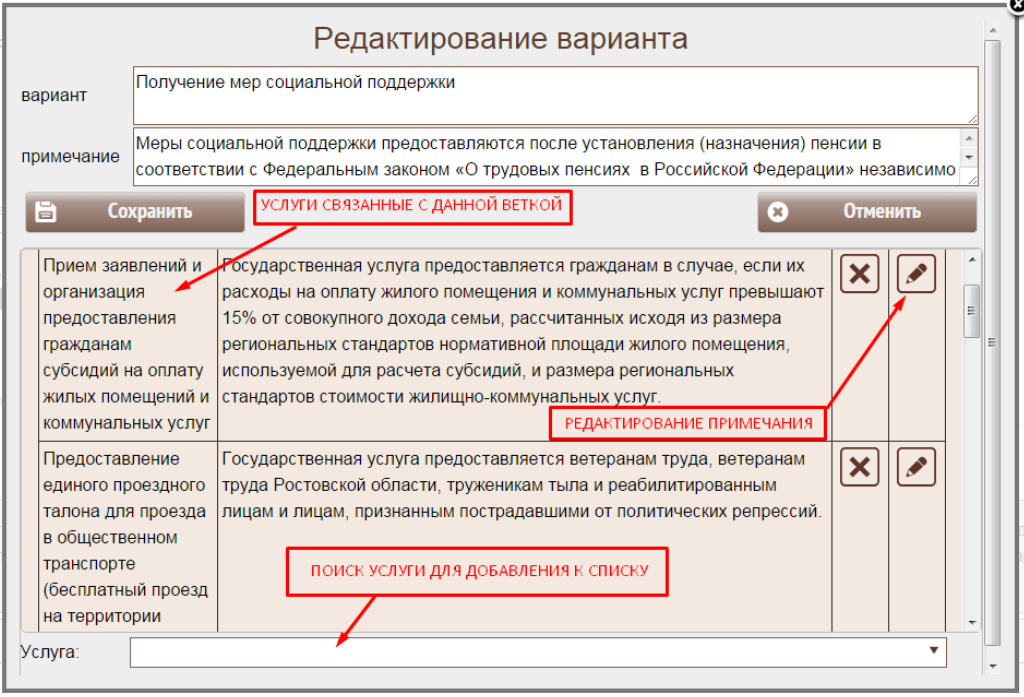Click inside the вариант text field
Image resolution: width=1024 pixels, height=697 pixels.
(555, 96)
